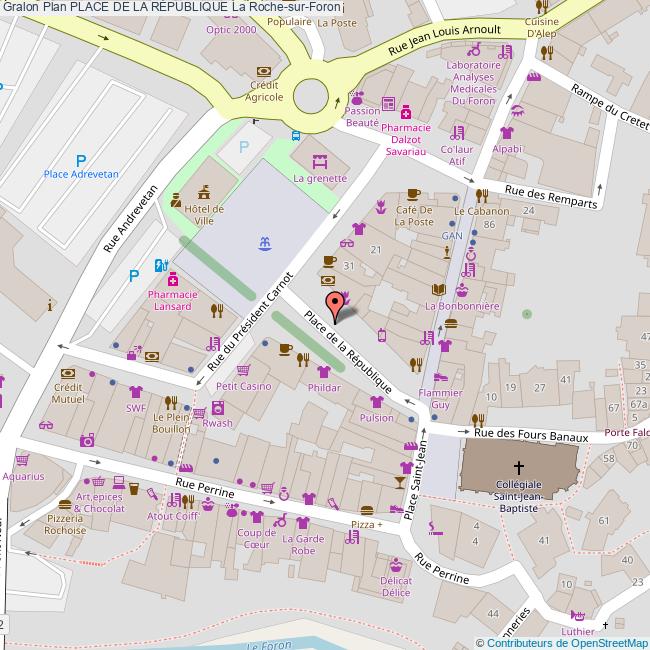Select the Pharmacie Lansard pharmacy icon
The height and width of the screenshot is (650, 650).
coord(172,278)
